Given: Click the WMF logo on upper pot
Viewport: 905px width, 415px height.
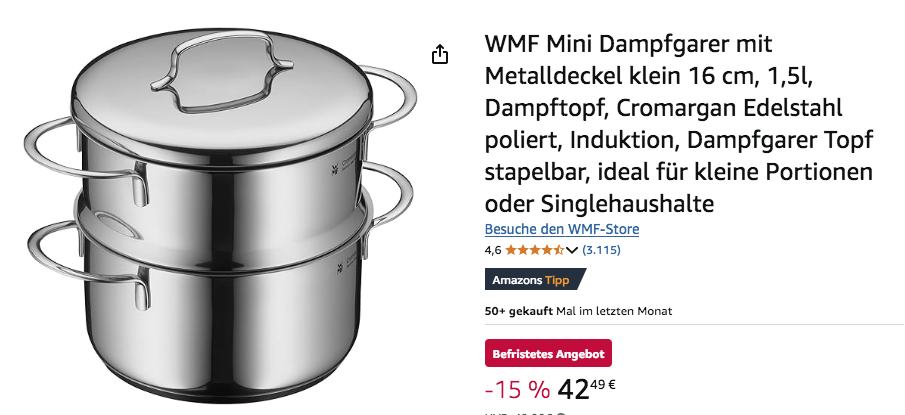Looking at the screenshot, I should pyautogui.click(x=334, y=170).
